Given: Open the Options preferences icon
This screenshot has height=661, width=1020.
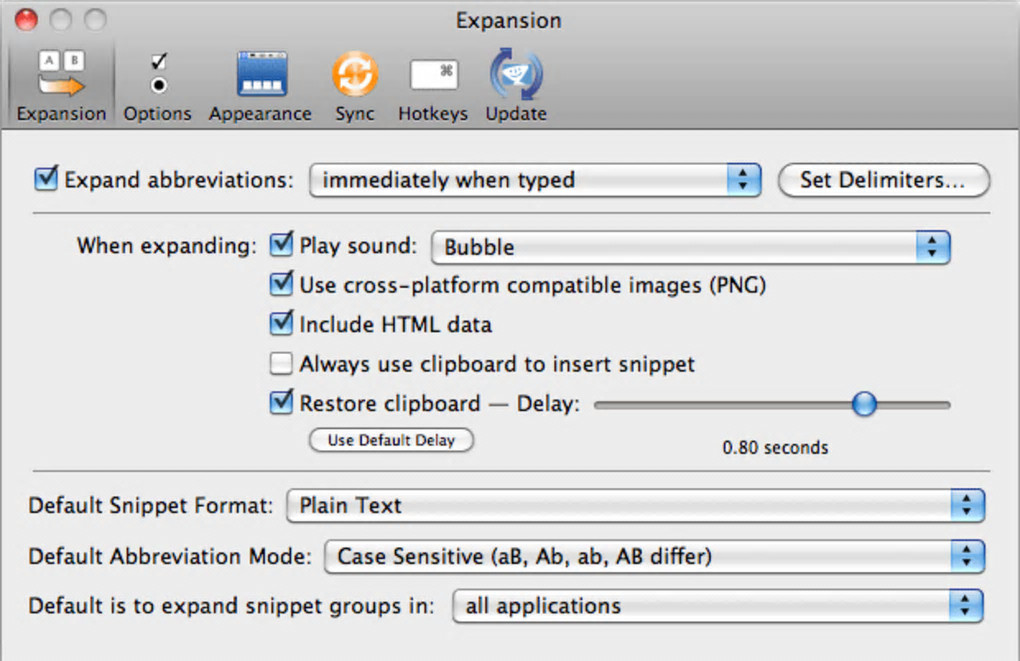Looking at the screenshot, I should pyautogui.click(x=157, y=77).
